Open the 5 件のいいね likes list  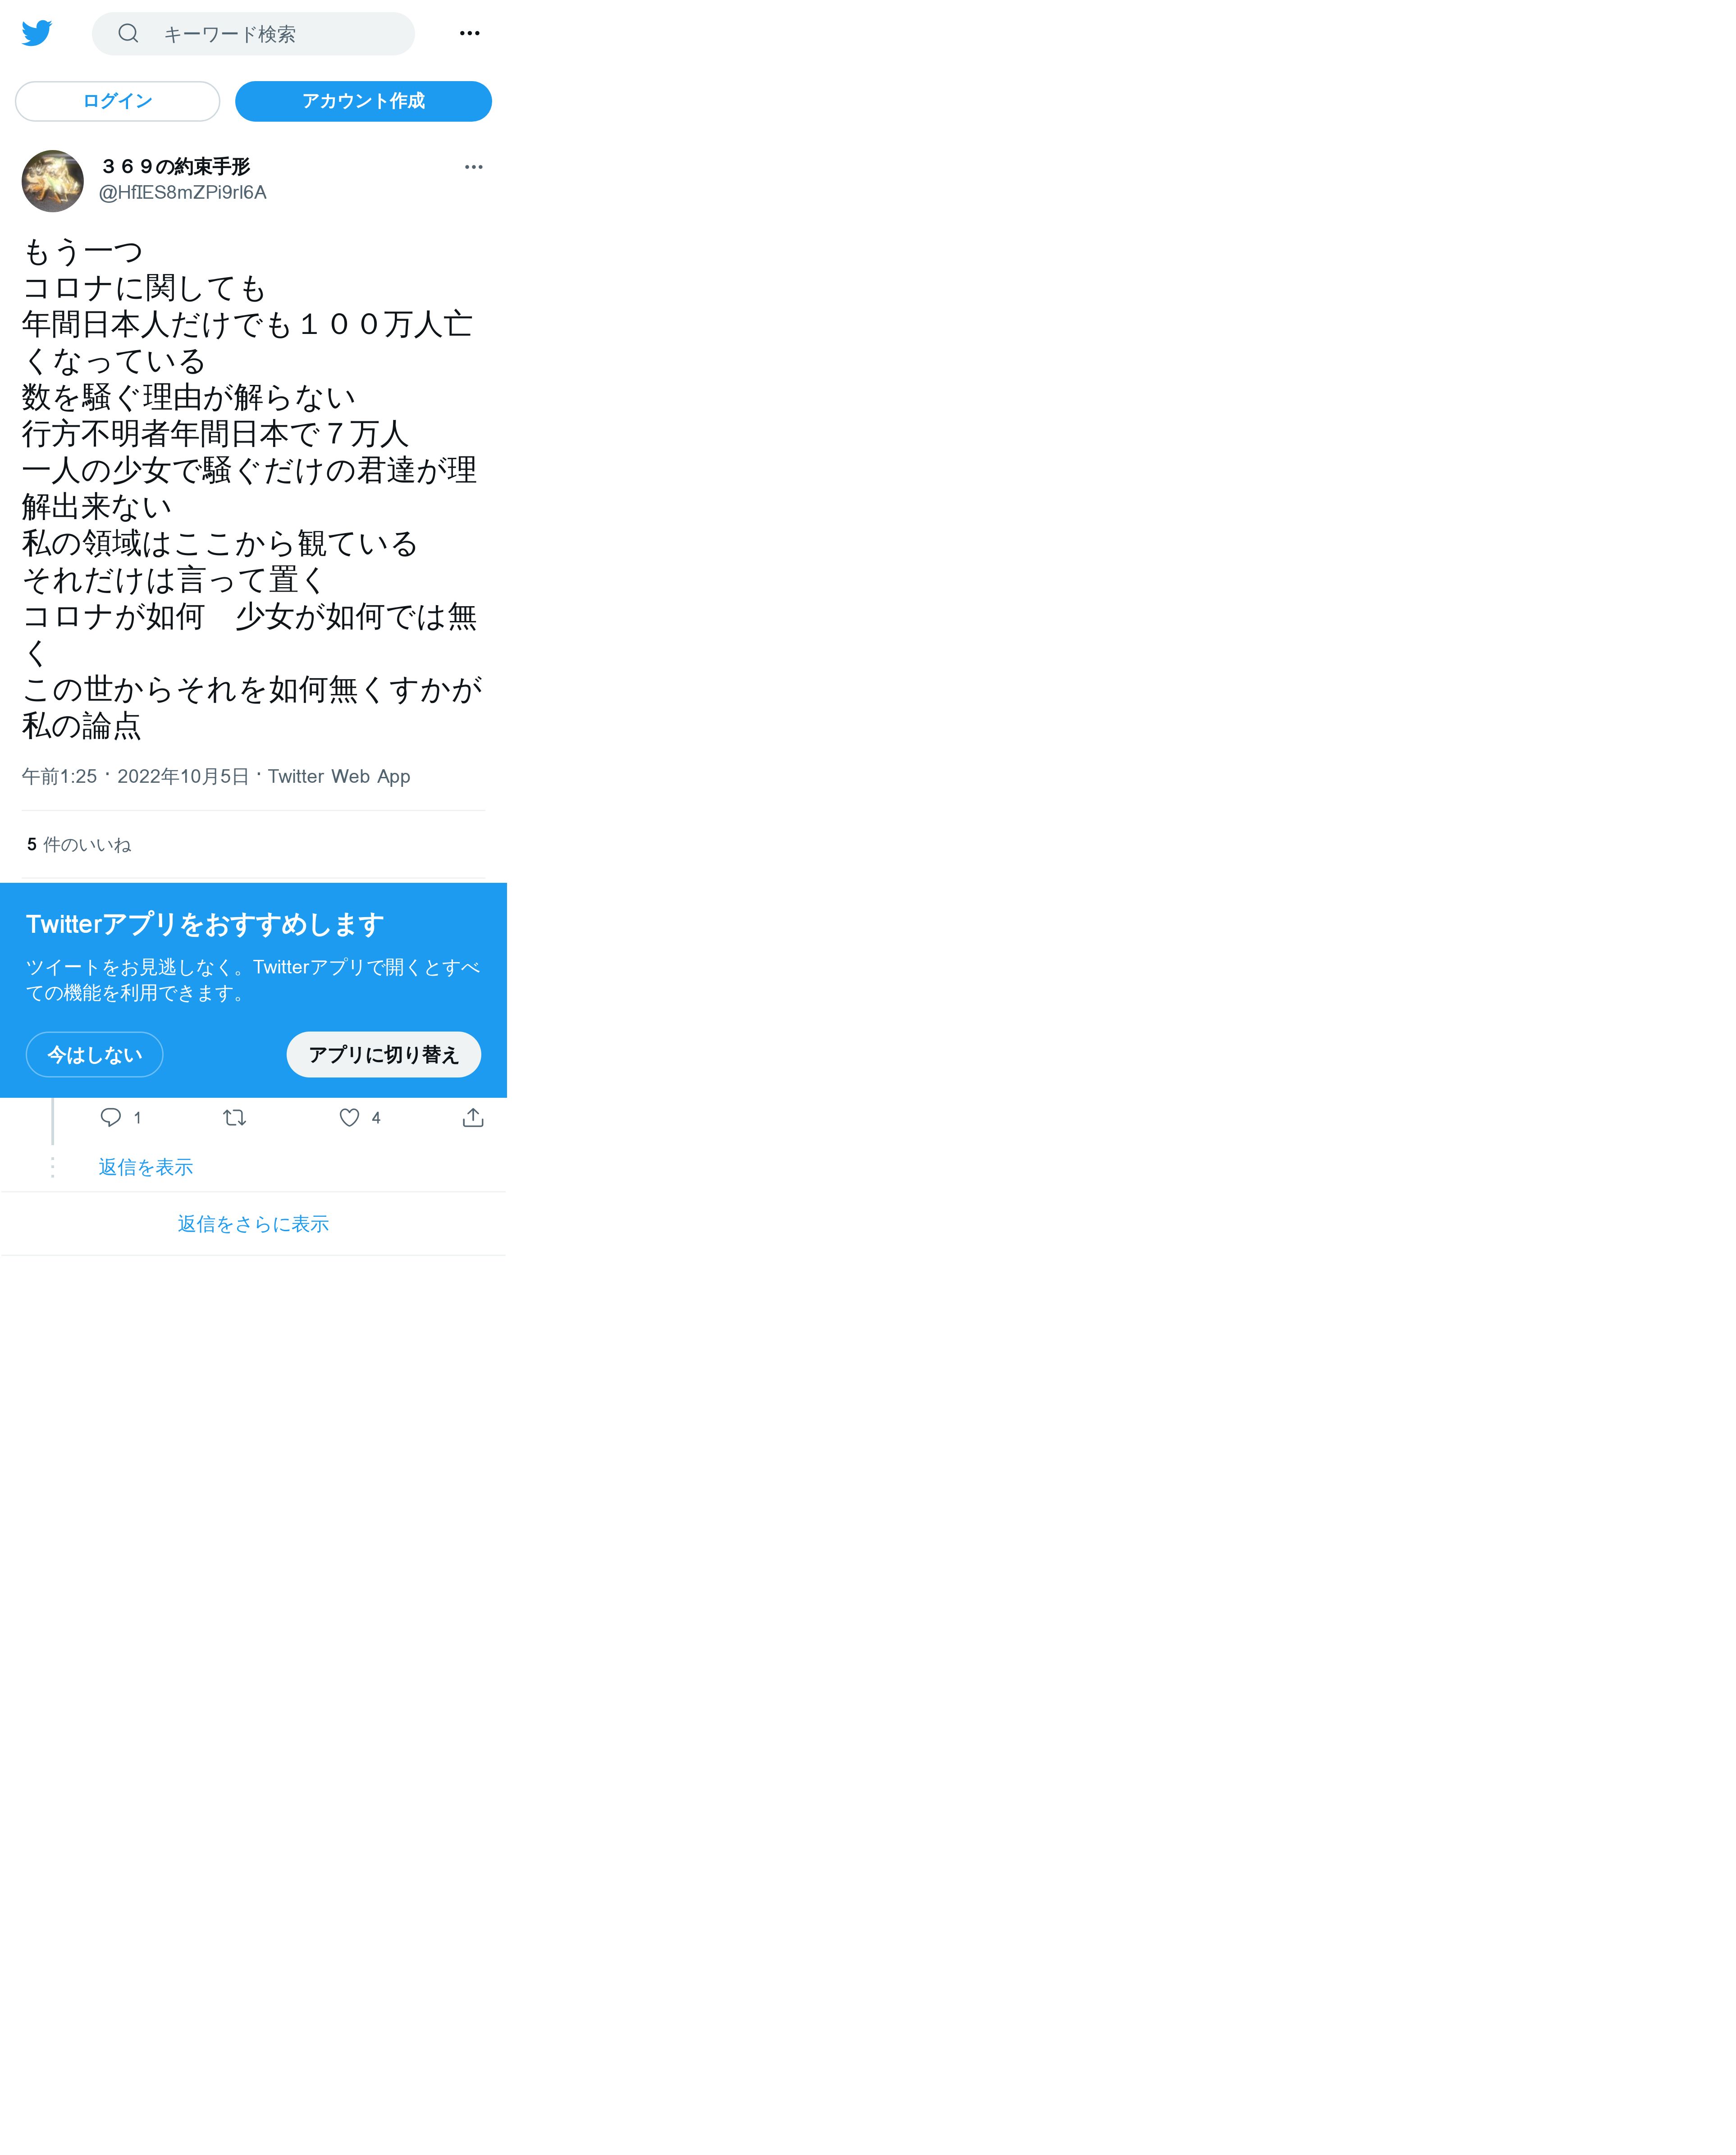tap(79, 845)
